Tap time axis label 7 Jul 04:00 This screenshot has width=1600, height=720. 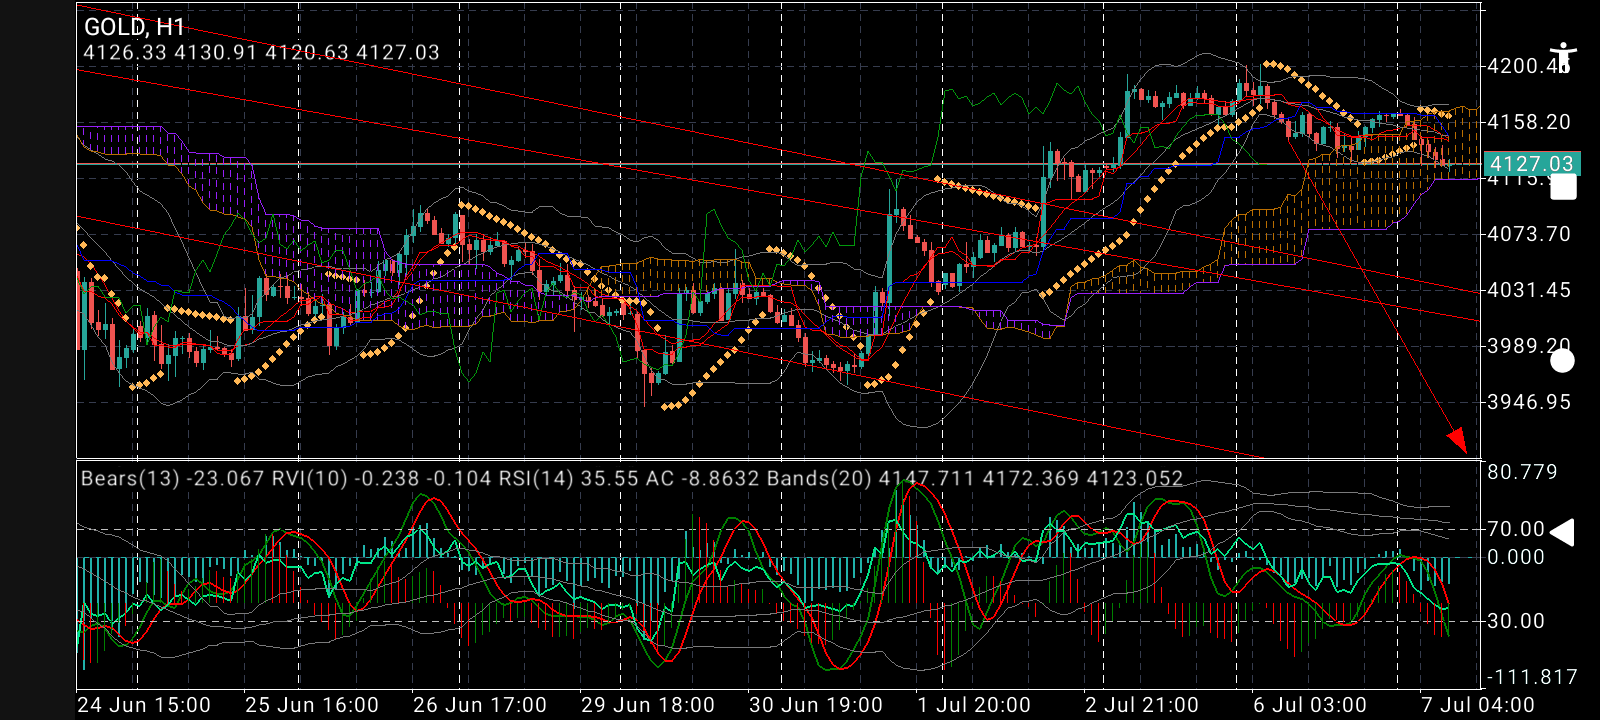click(1478, 705)
